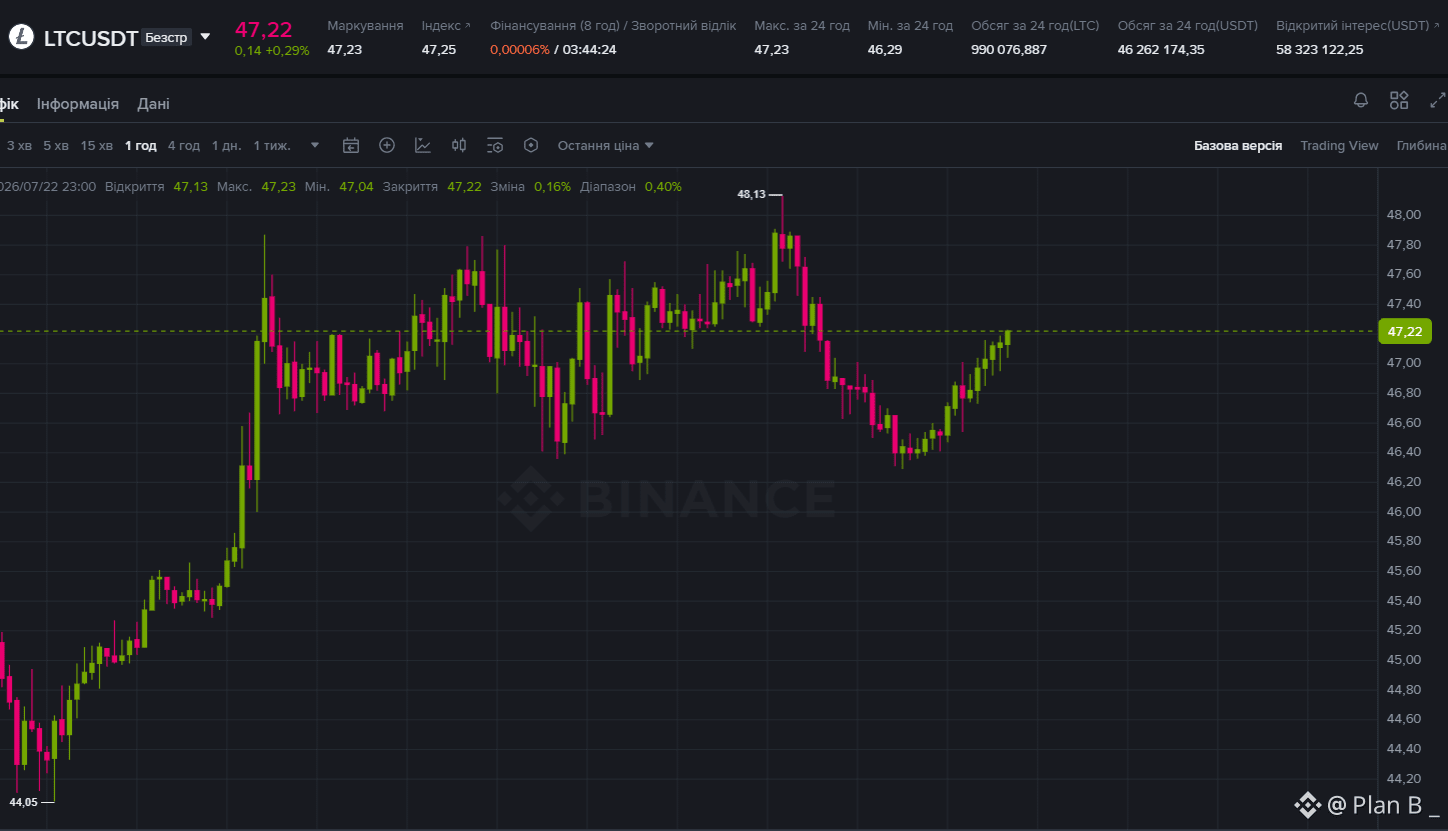This screenshot has width=1448, height=831.
Task: Click the Мін. 47,04 value in chart legend
Action: tap(356, 186)
